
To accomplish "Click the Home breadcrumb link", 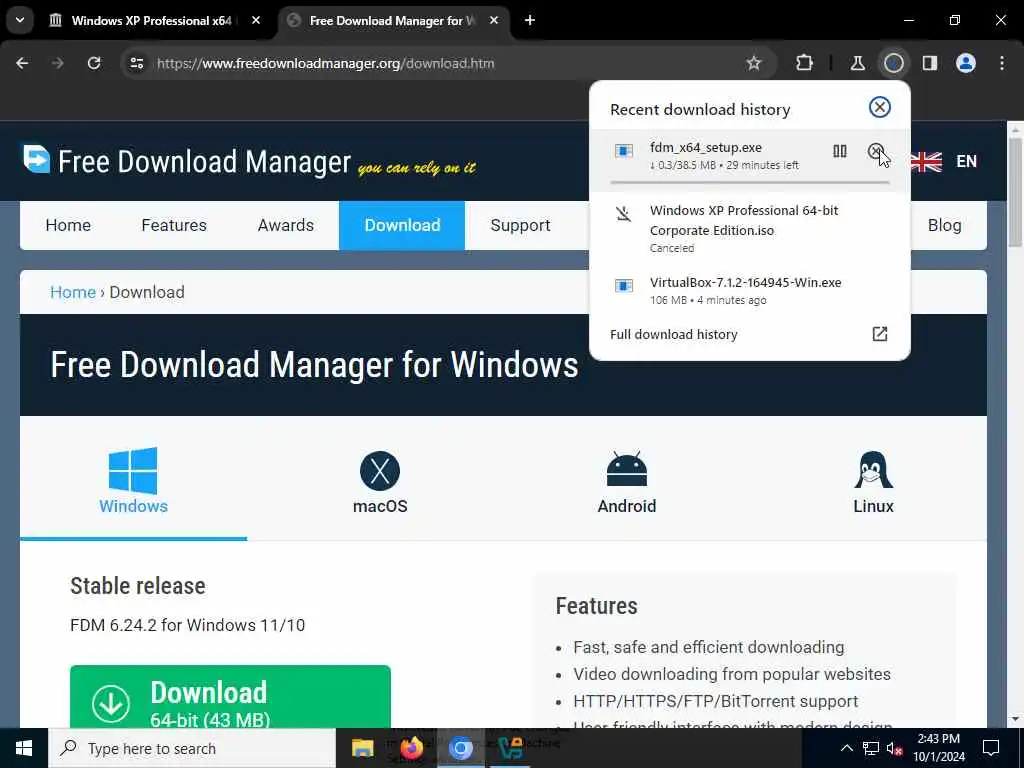I will pyautogui.click(x=73, y=292).
